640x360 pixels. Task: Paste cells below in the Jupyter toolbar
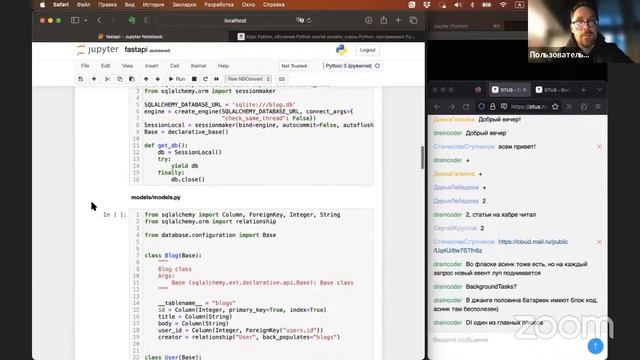[x=131, y=79]
